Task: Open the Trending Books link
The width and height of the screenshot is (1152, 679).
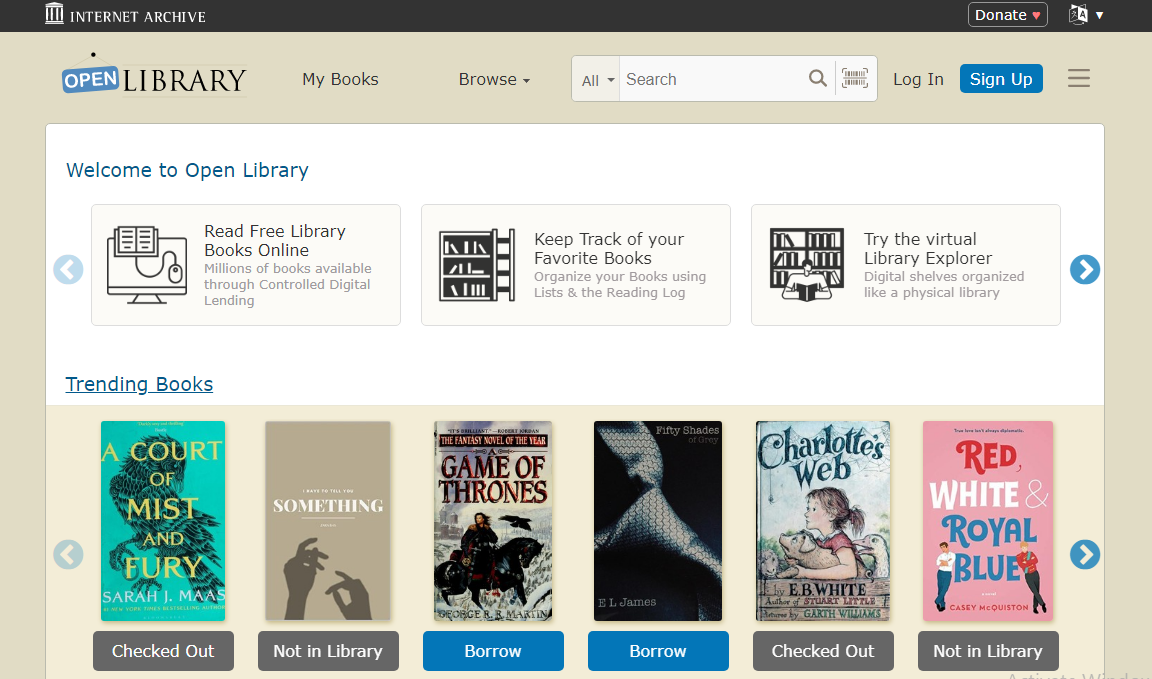Action: click(x=140, y=384)
